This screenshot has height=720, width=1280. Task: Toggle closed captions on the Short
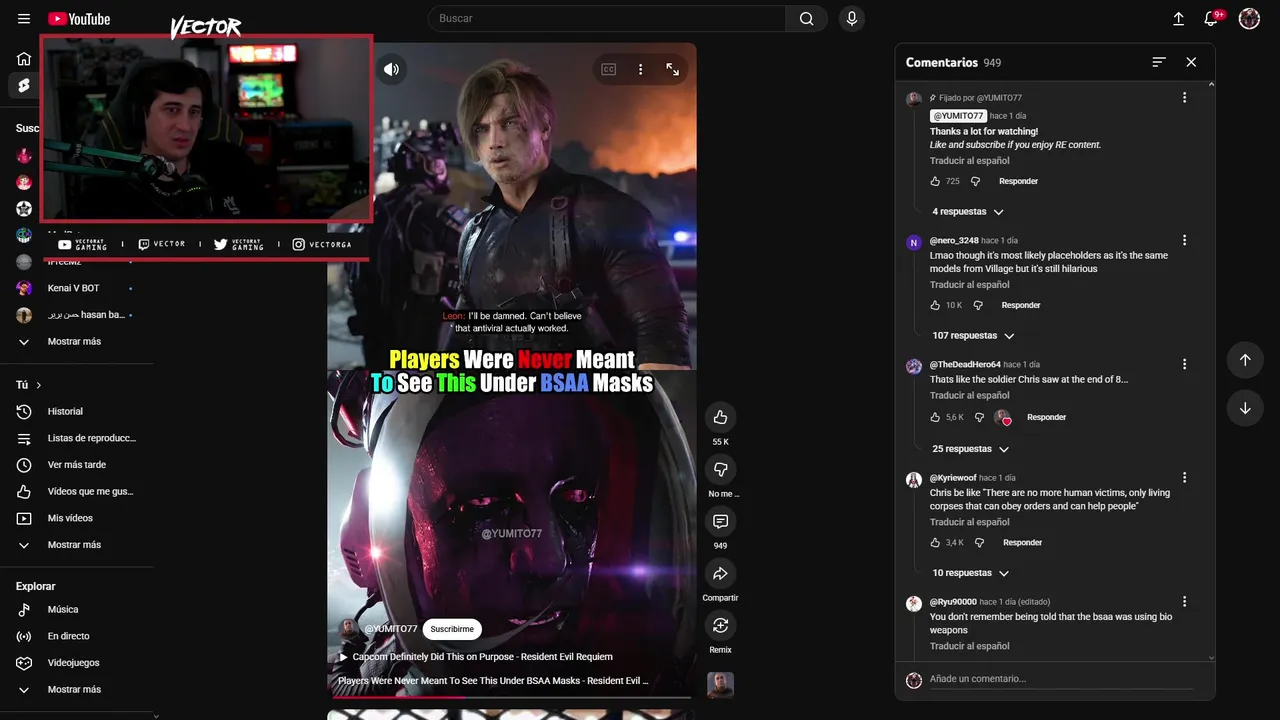(x=608, y=69)
